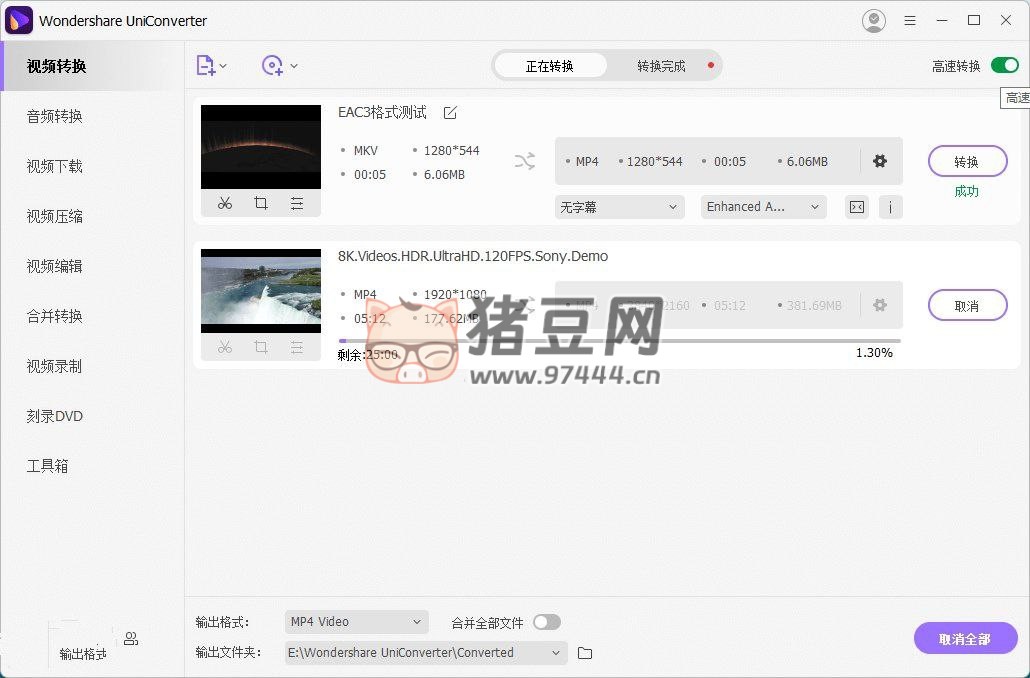Screen dimensions: 1030x678
Task: Click the scissors trim icon for EAC3格式测试
Action: click(225, 203)
